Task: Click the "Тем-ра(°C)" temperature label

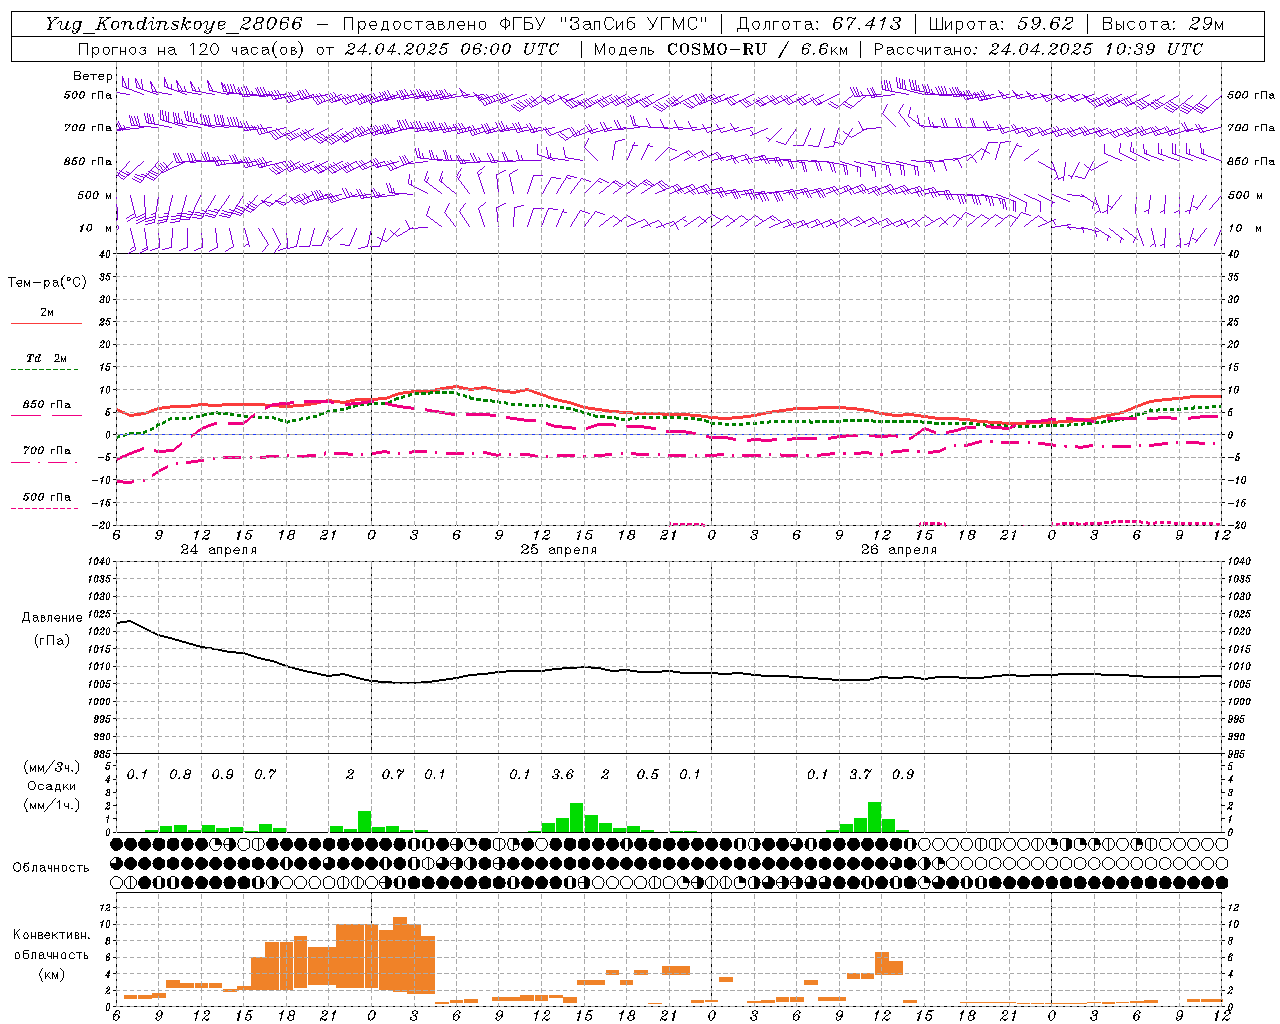Action: (x=47, y=283)
